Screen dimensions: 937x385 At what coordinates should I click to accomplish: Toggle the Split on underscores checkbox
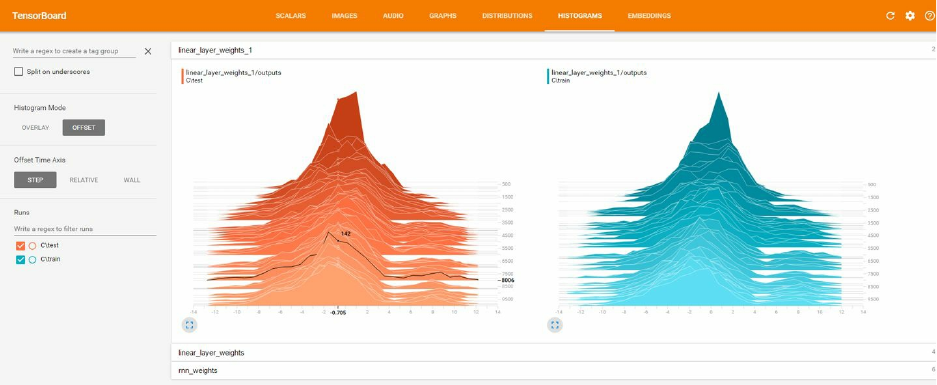19,72
